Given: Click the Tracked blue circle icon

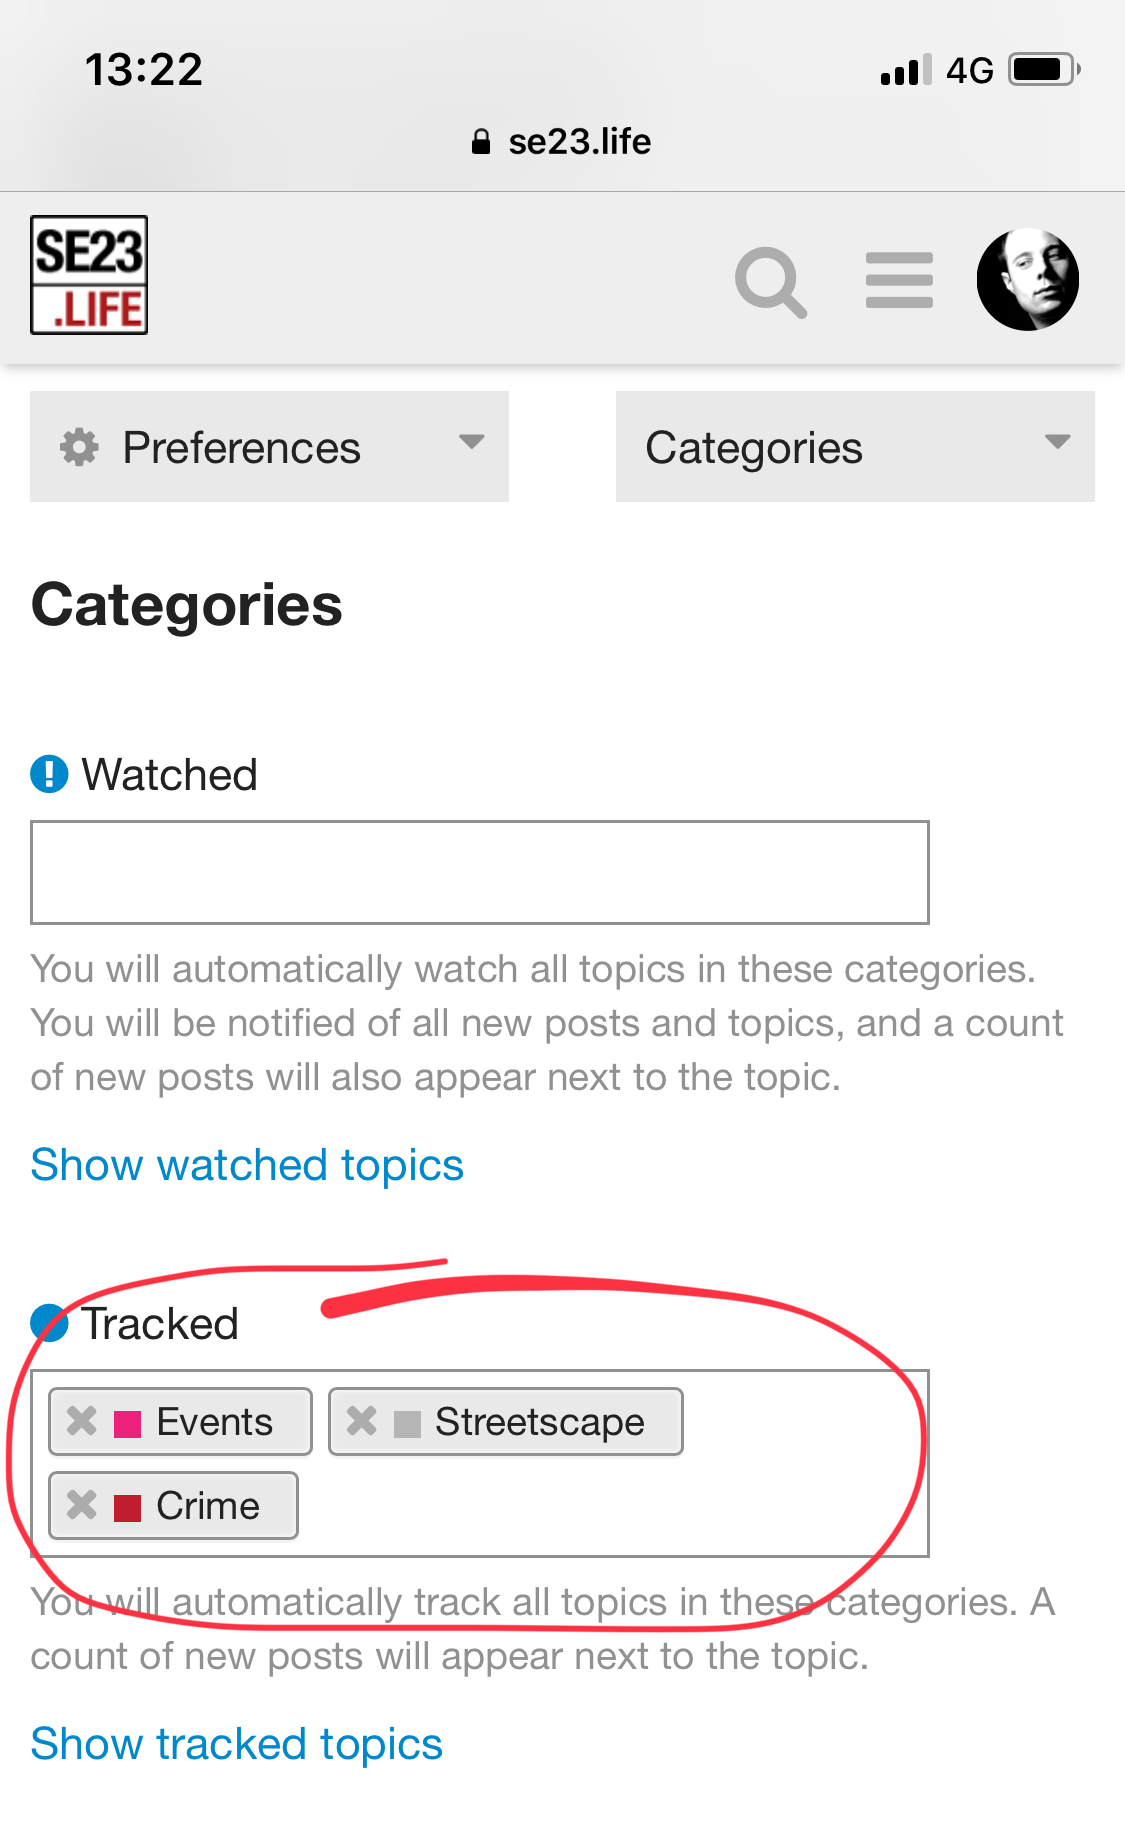Looking at the screenshot, I should pyautogui.click(x=49, y=1323).
